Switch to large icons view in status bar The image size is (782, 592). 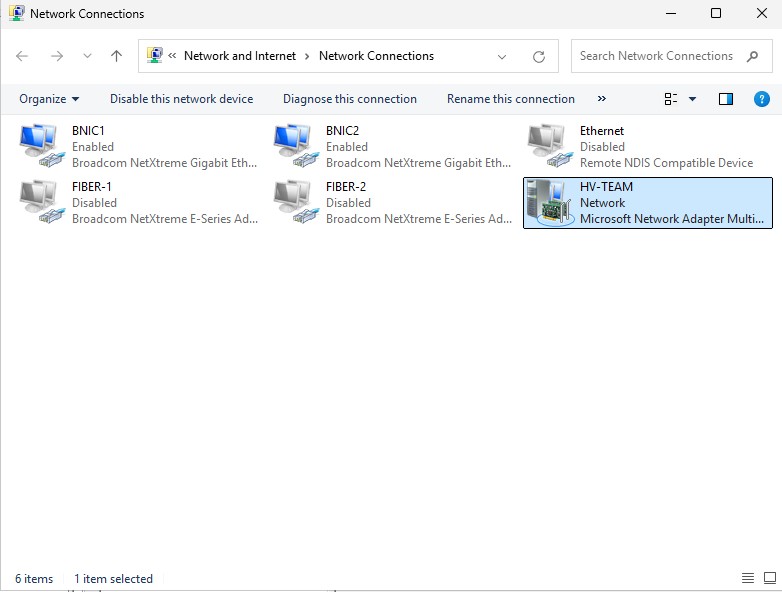click(x=768, y=578)
